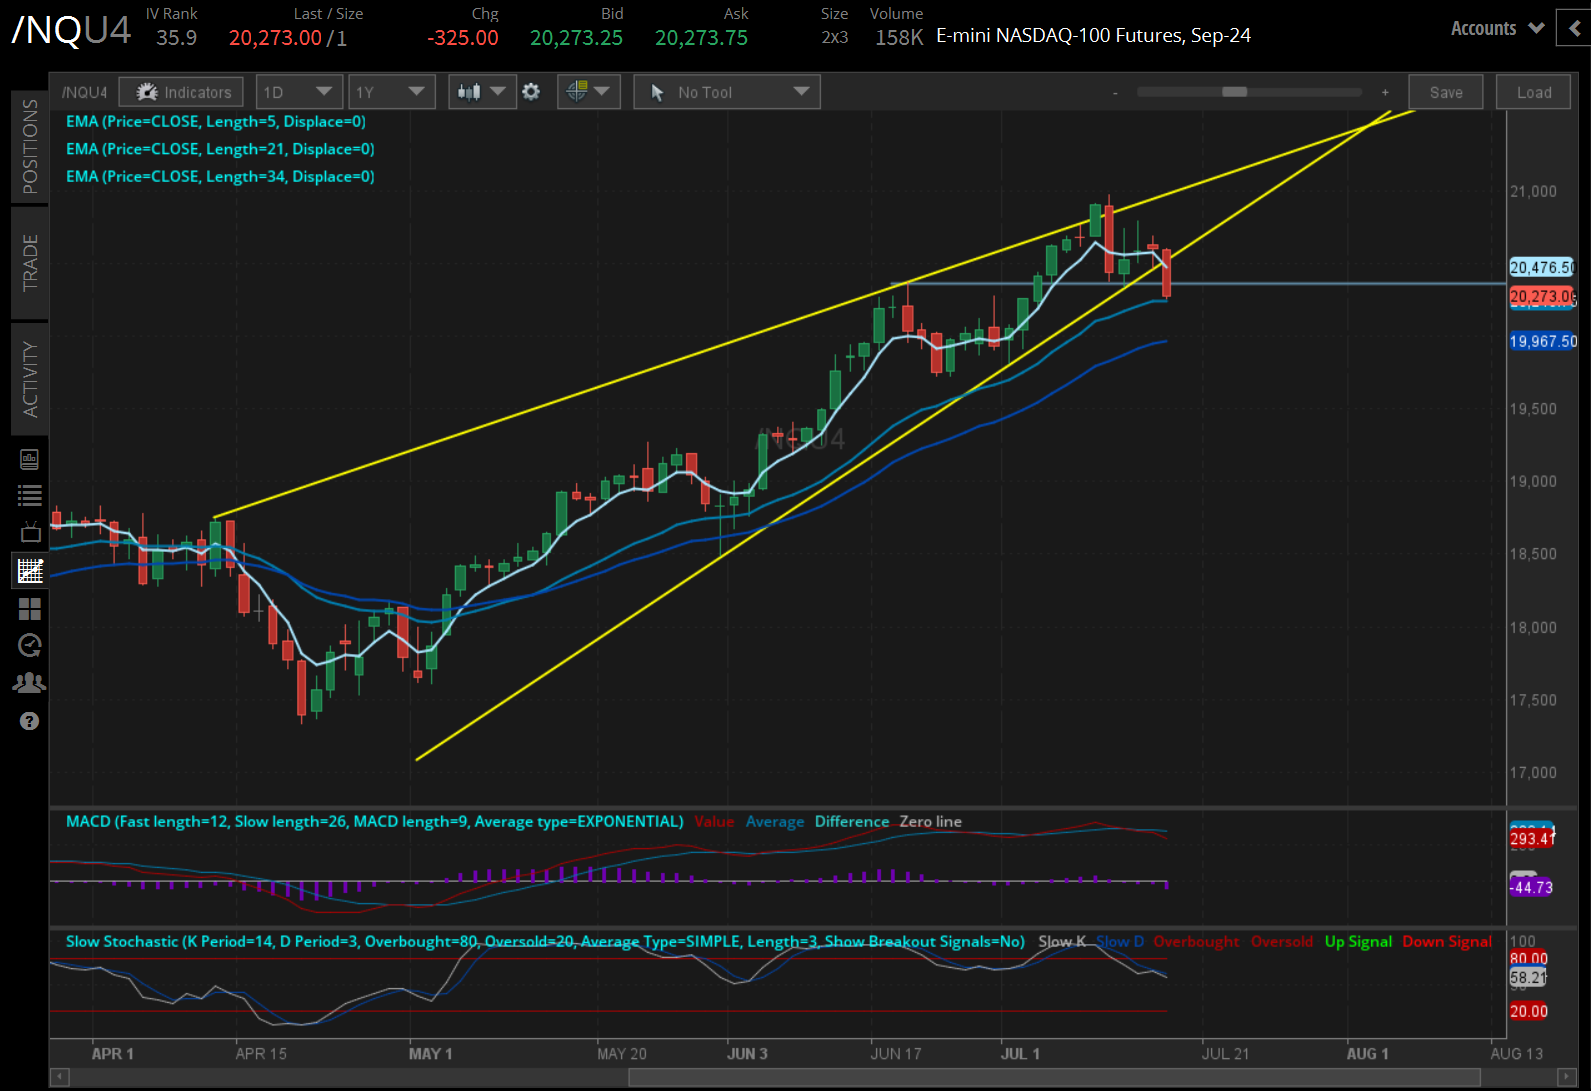Click the large /NQU4 symbol header
Viewport: 1591px width, 1091px height.
coord(70,30)
